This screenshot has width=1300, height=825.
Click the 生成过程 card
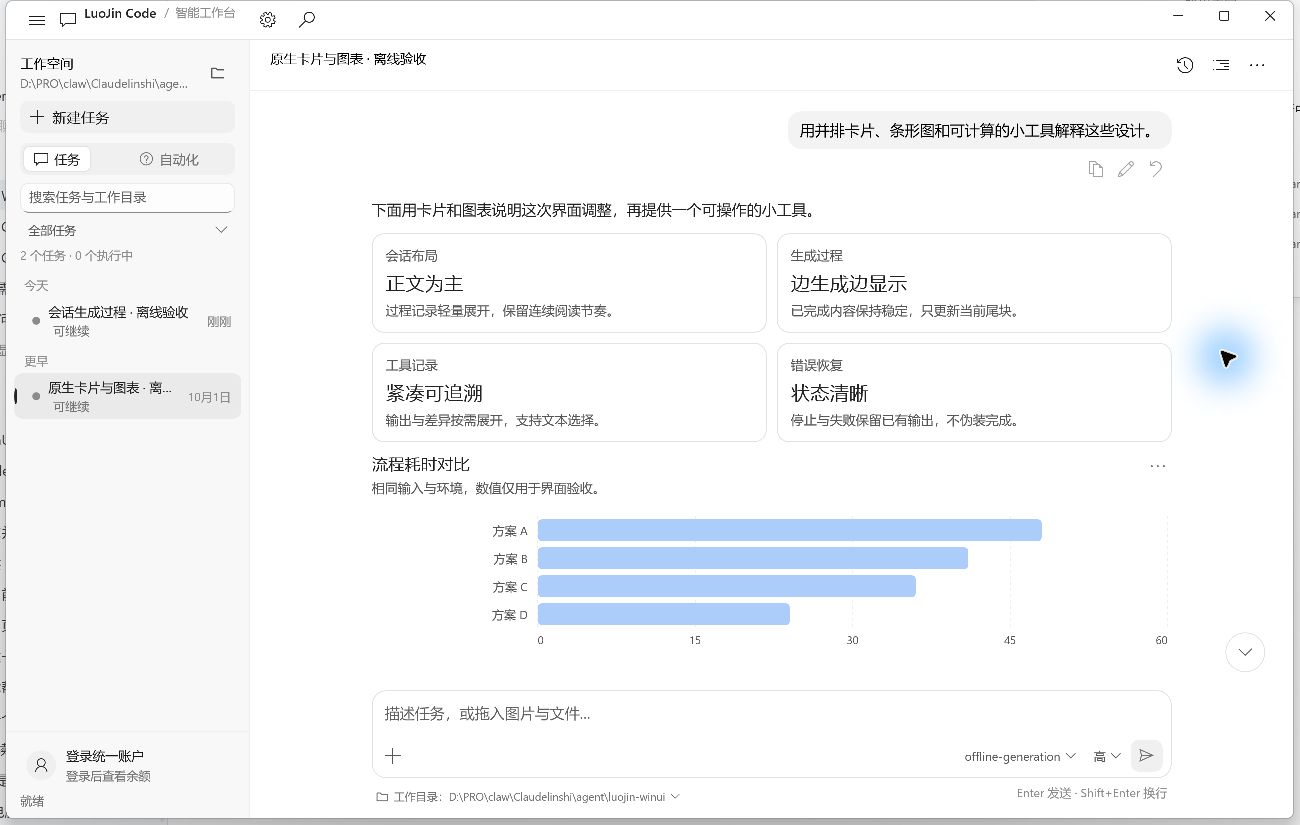974,283
